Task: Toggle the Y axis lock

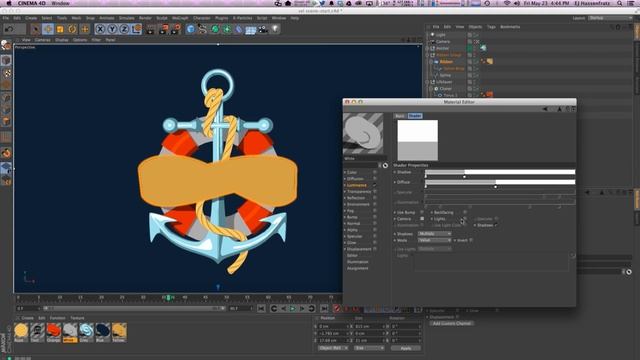Action: point(112,29)
